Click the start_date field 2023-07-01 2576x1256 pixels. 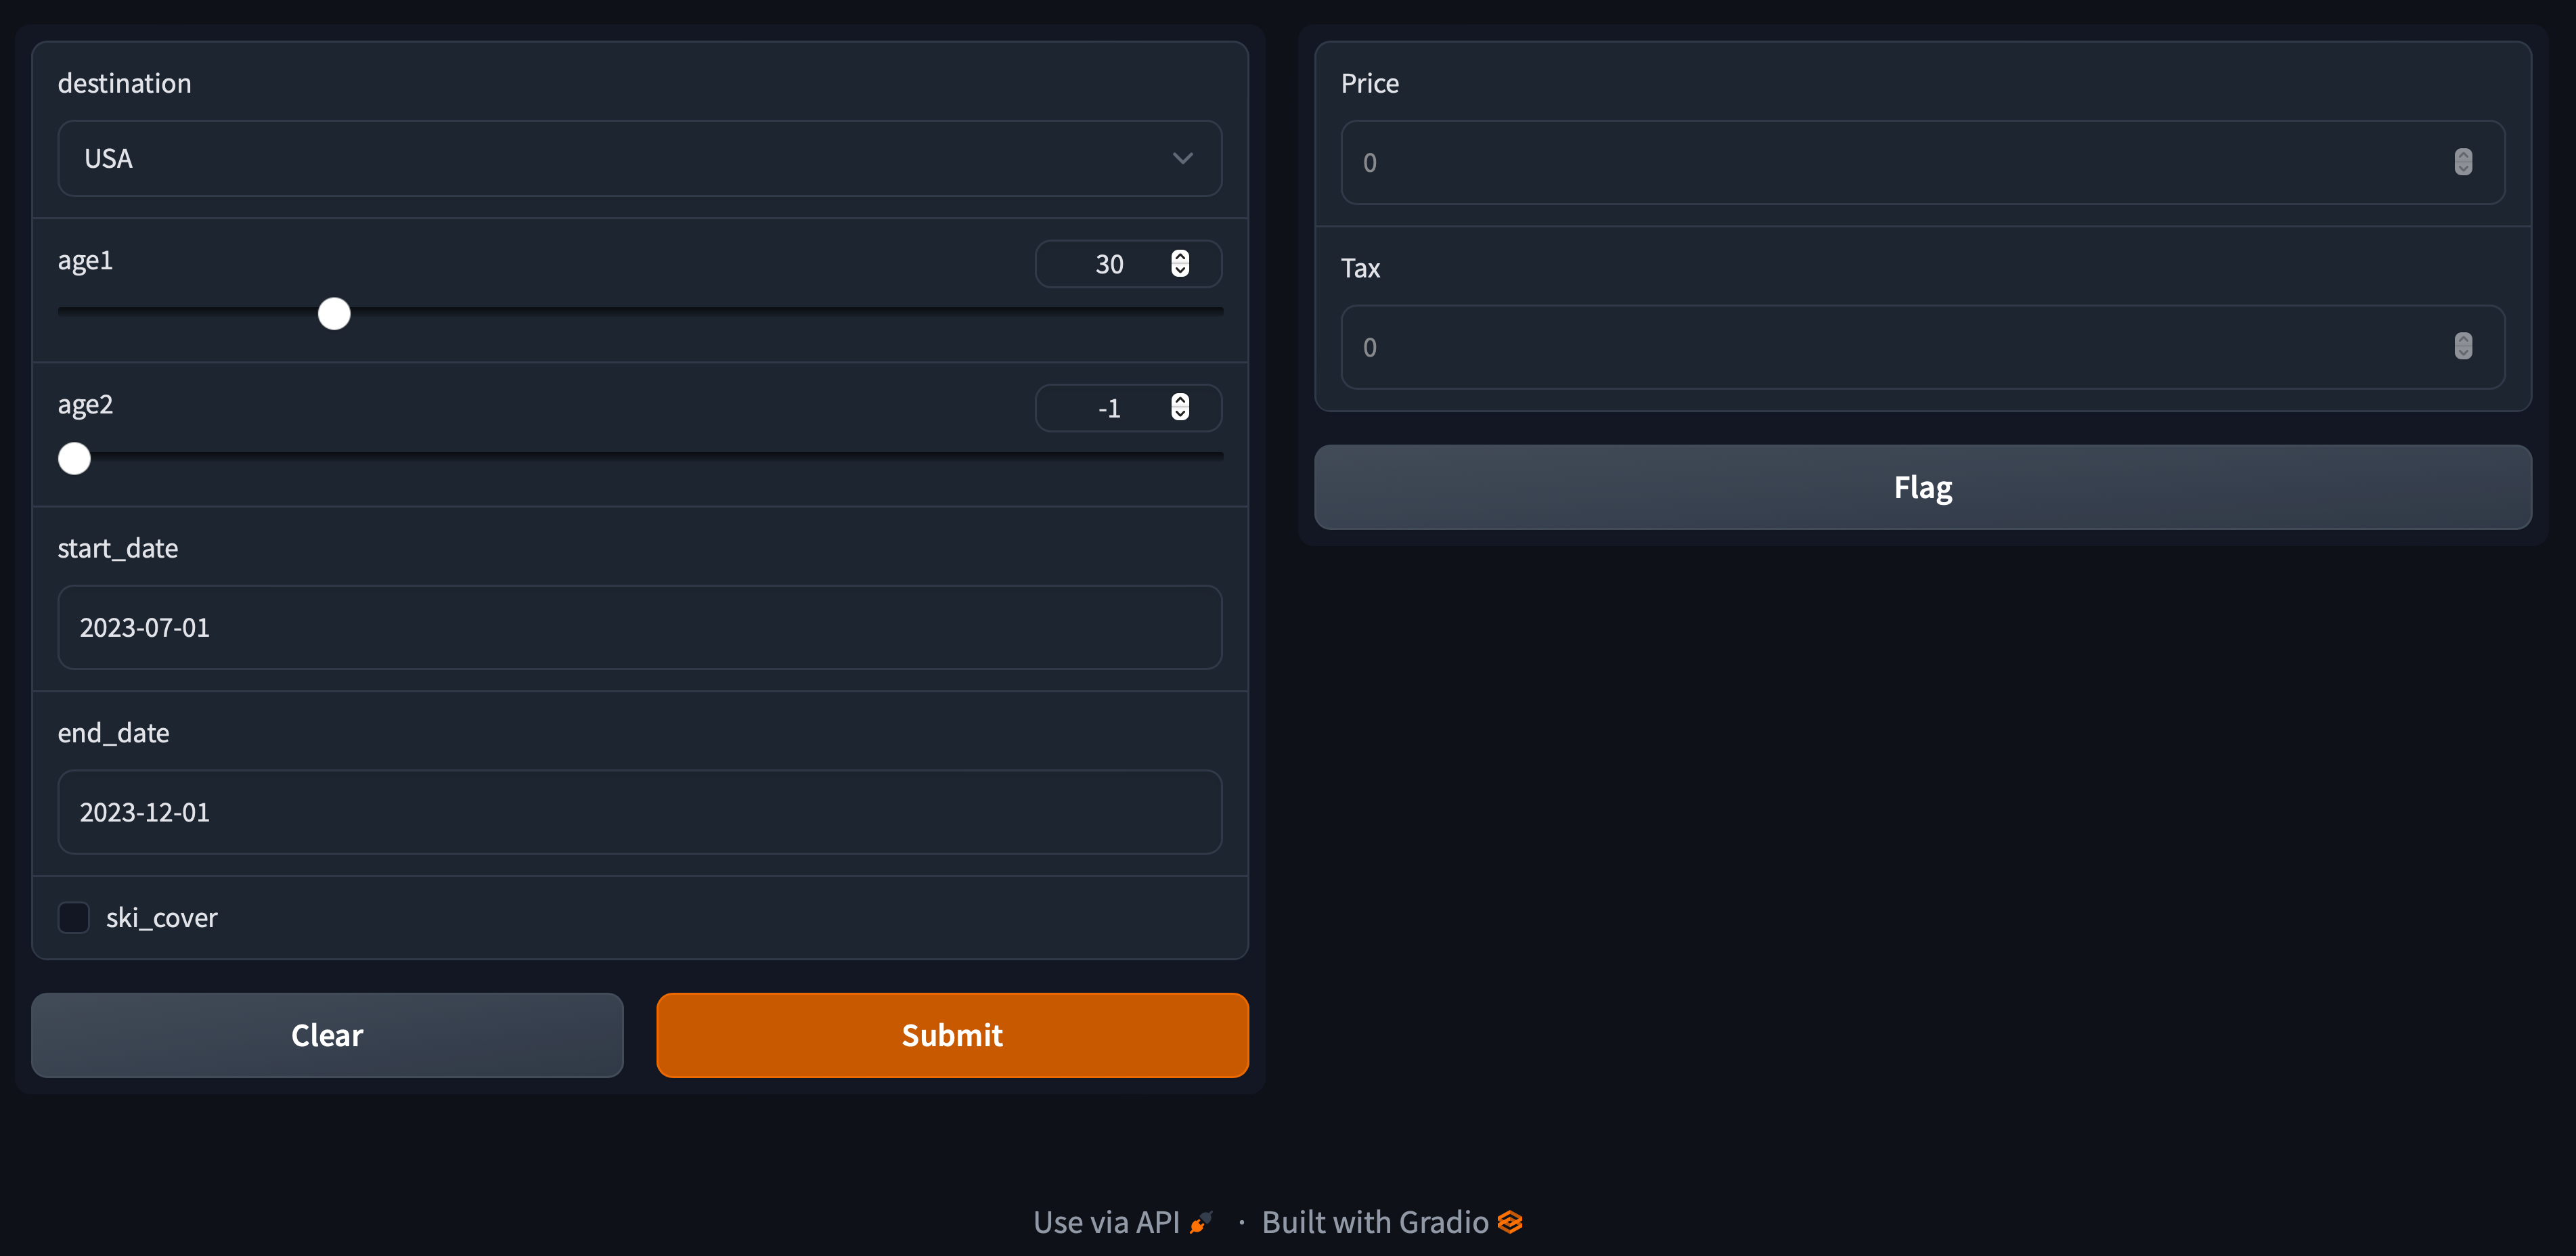click(639, 627)
